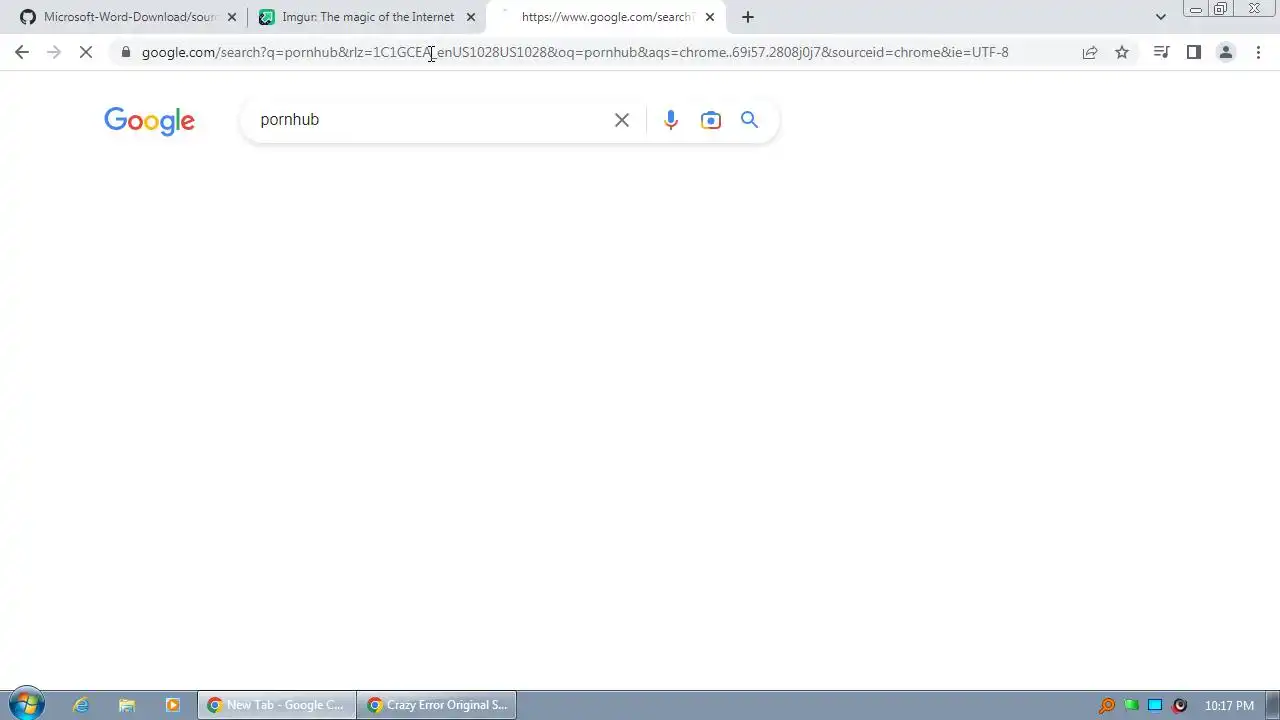Click the address bar URL
Viewport: 1280px width, 720px height.
pyautogui.click(x=575, y=52)
